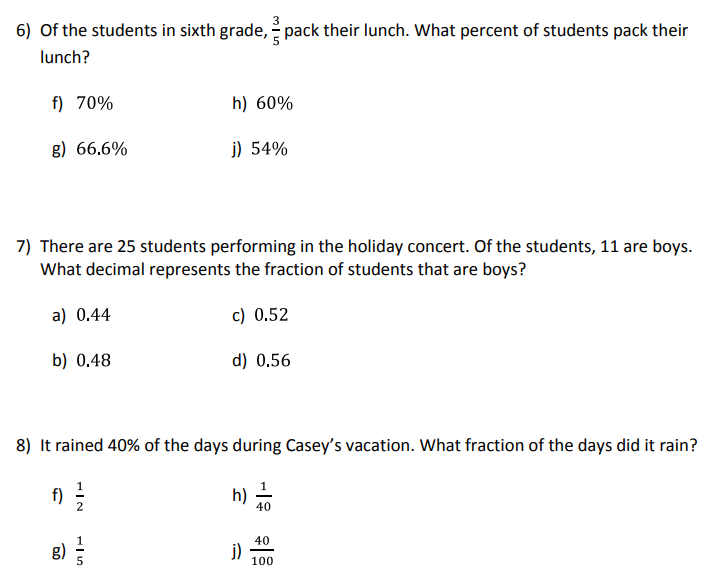
Task: Choose answer g) 66.6% in question 6
Action: click(89, 149)
